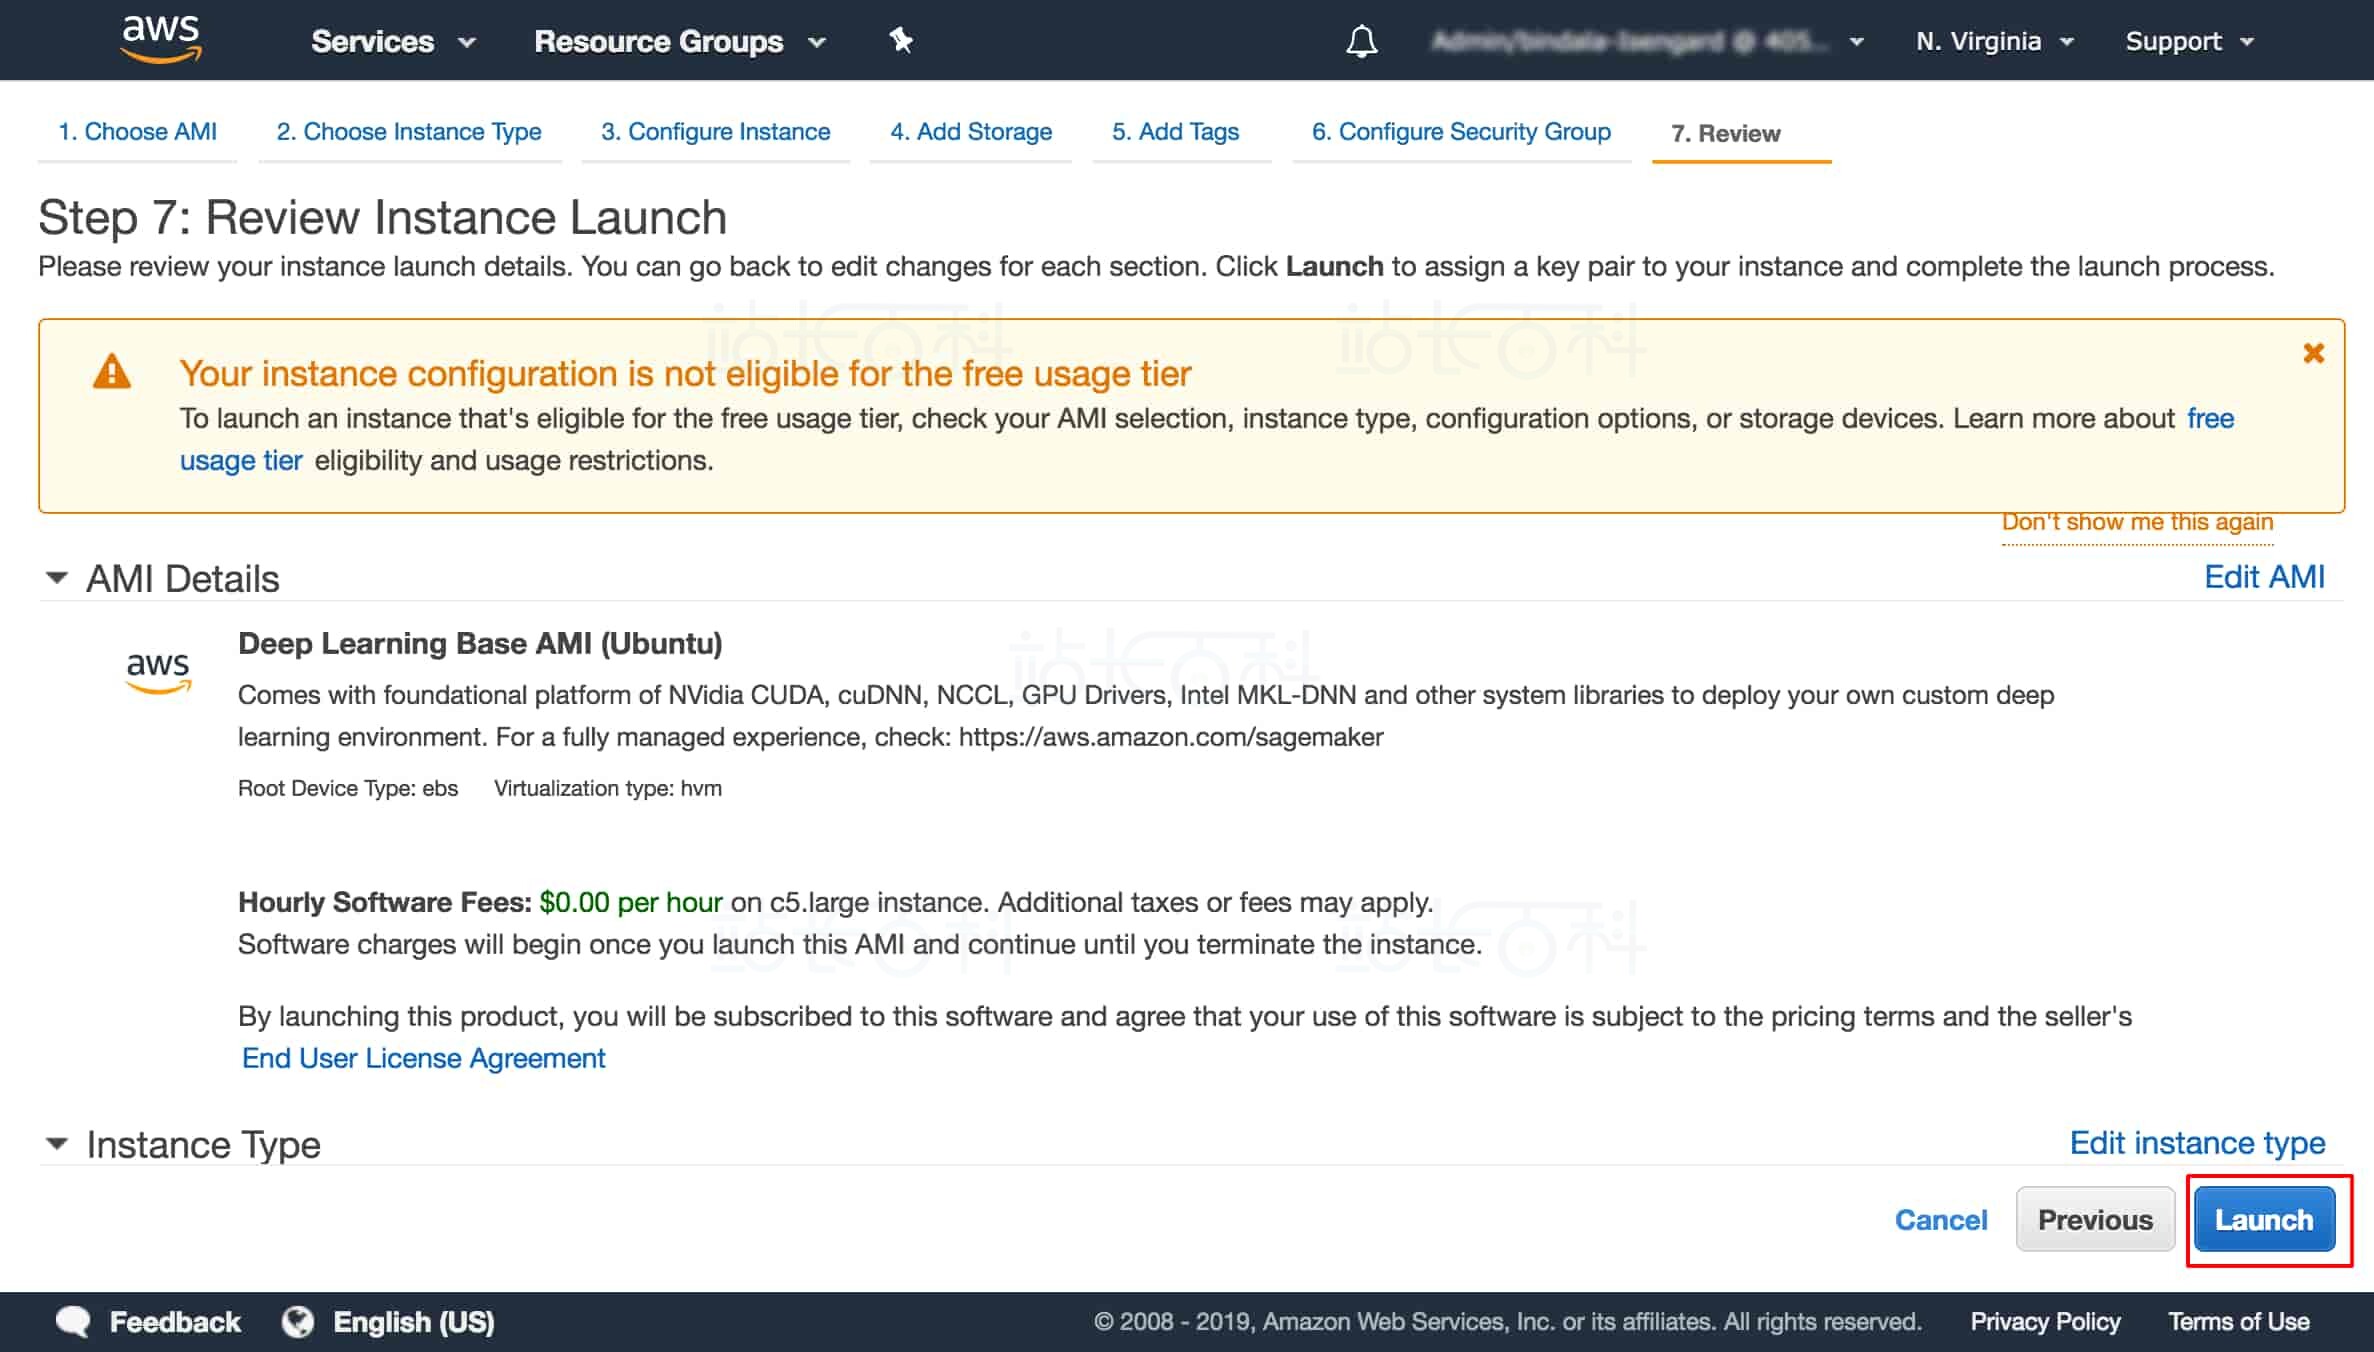
Task: Click the Edit AMI link
Action: 2265,577
